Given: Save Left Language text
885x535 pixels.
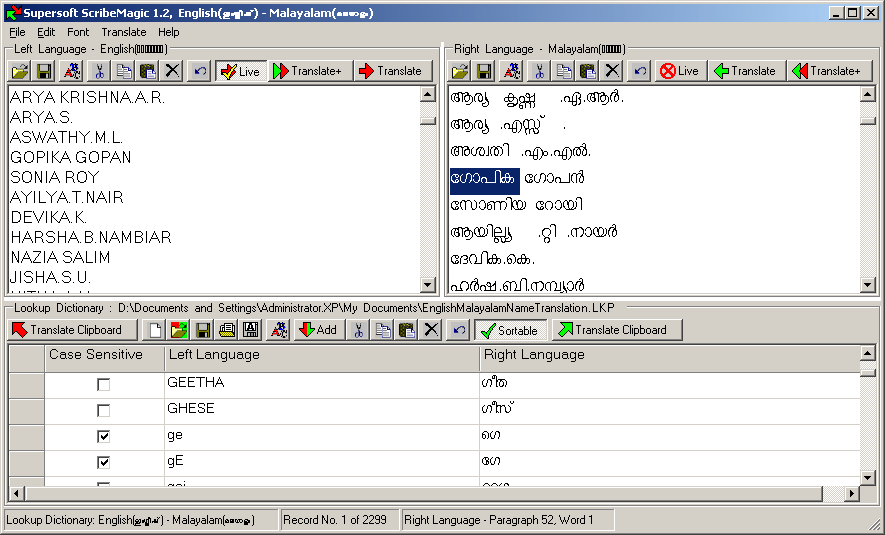Looking at the screenshot, I should point(44,71).
